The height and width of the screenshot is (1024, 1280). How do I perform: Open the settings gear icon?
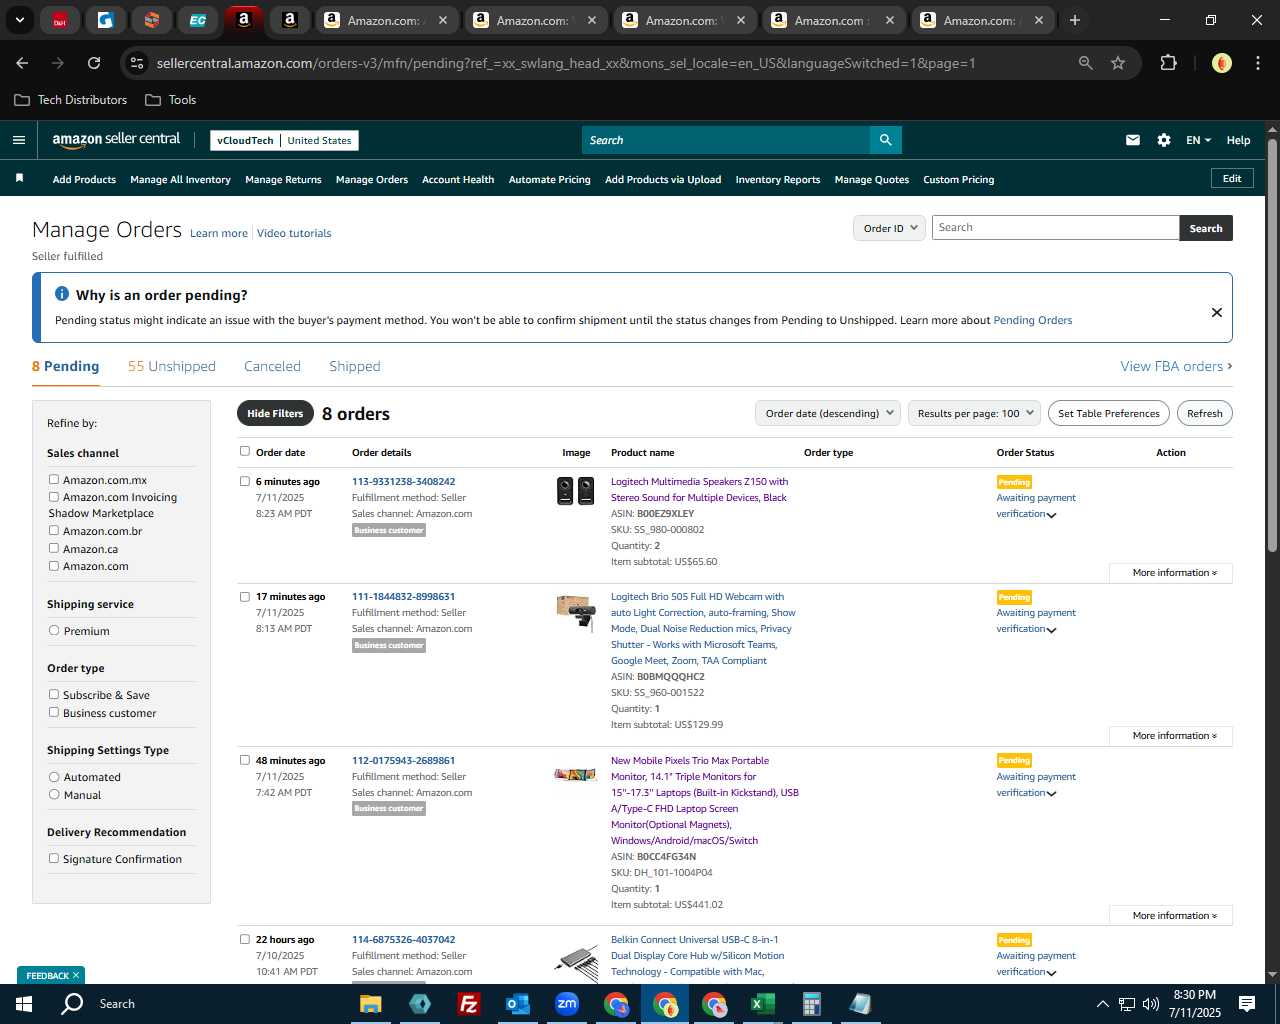1164,140
